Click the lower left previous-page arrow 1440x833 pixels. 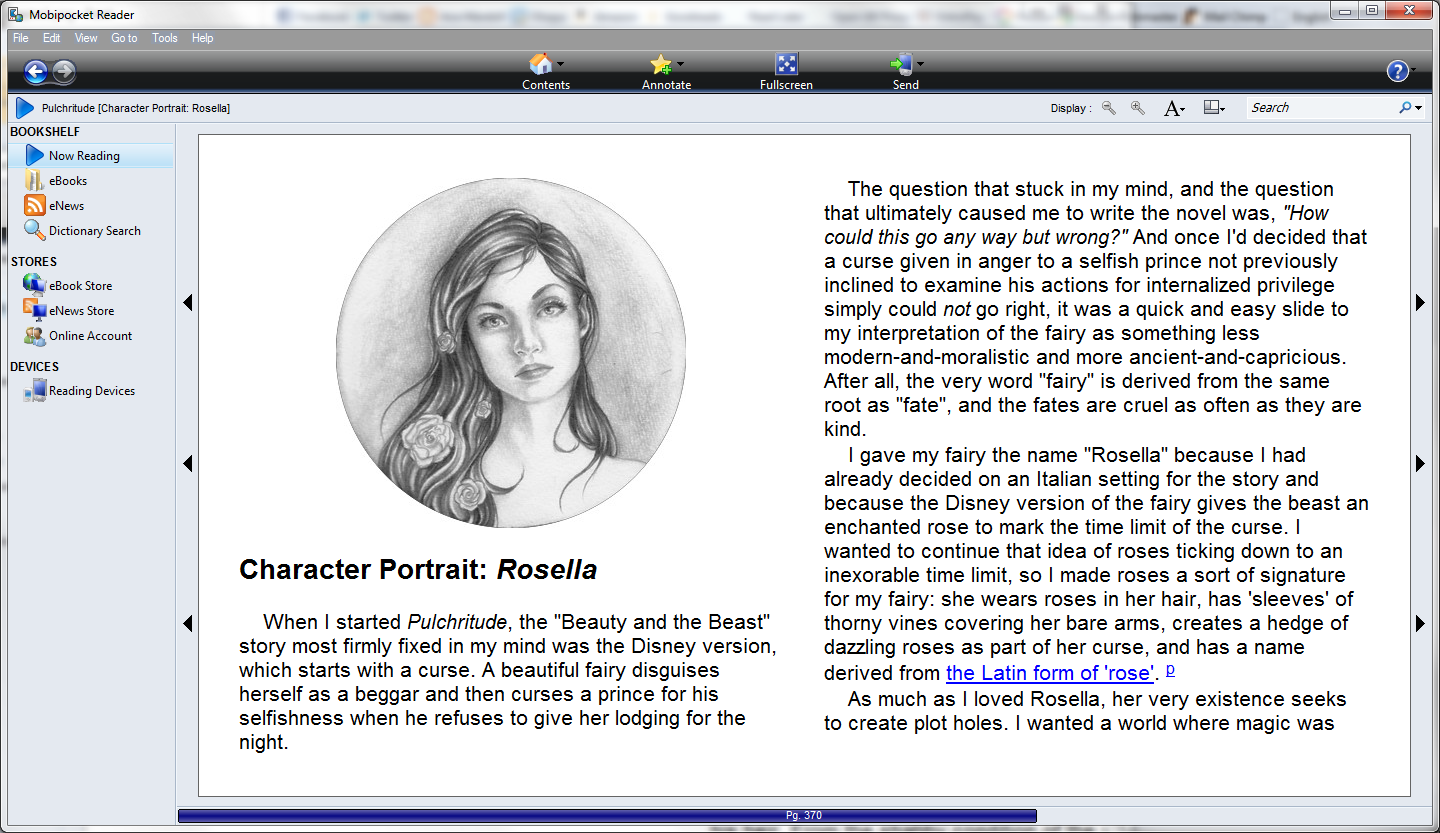pyautogui.click(x=187, y=623)
